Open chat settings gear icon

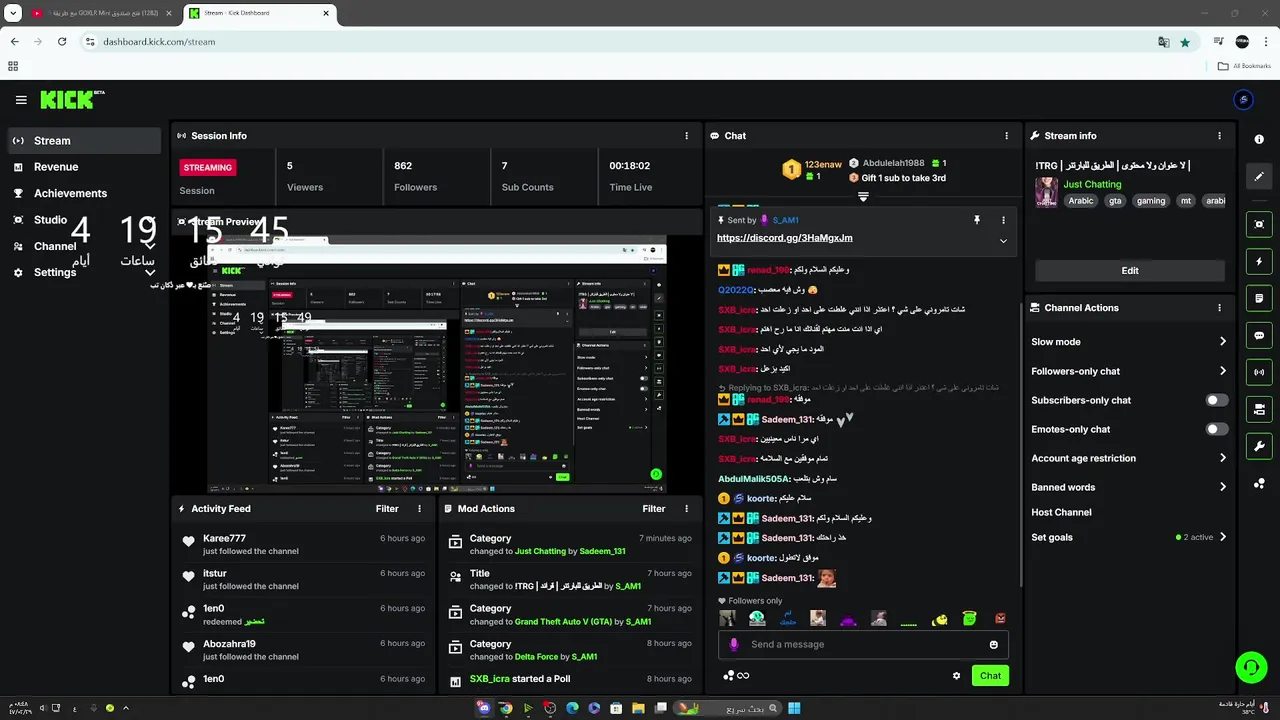(x=956, y=676)
